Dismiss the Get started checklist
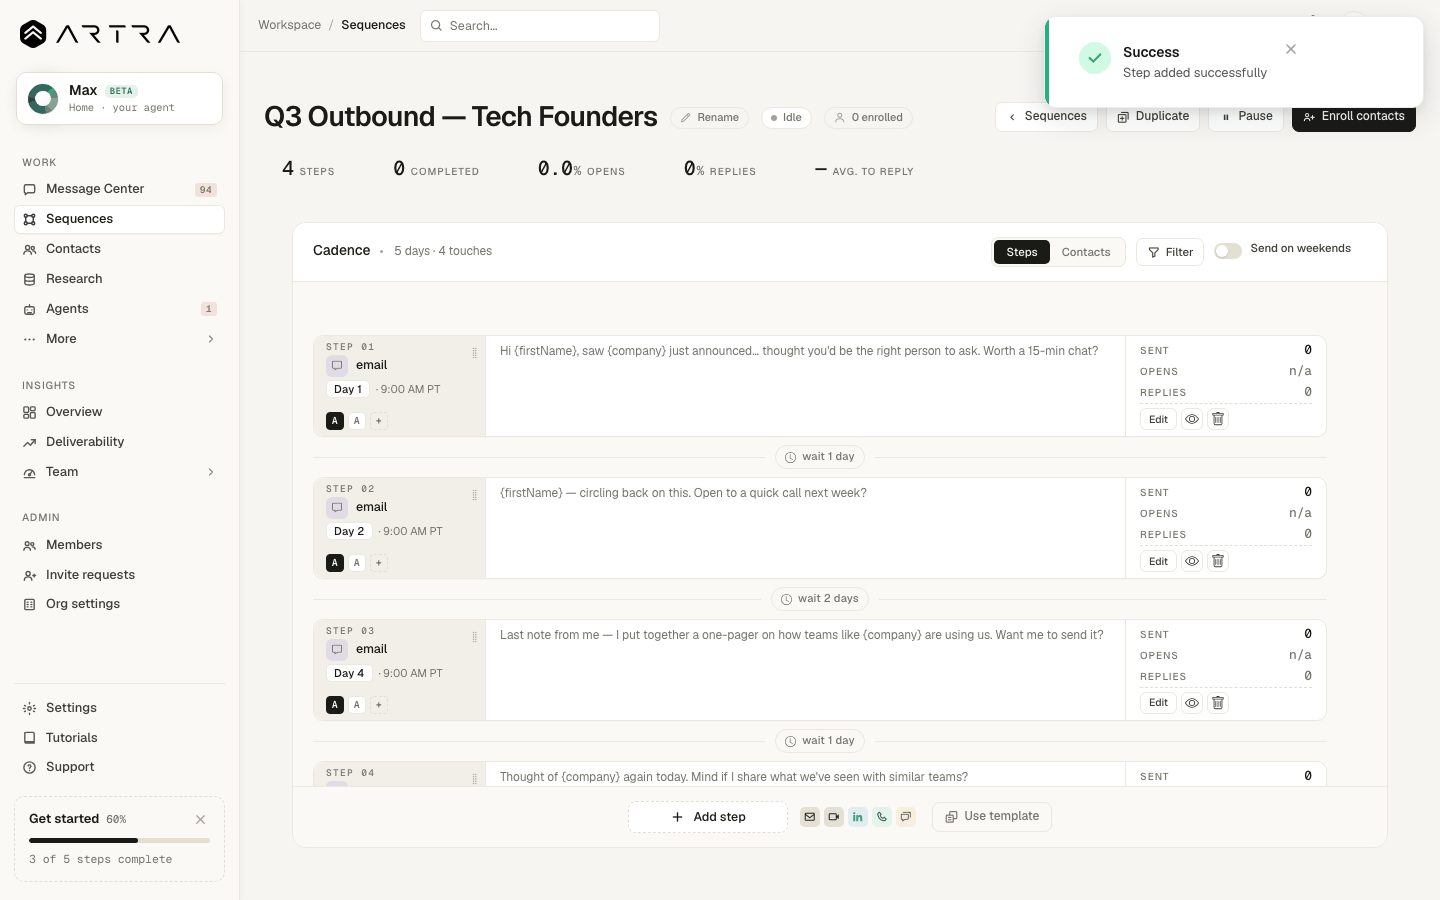The width and height of the screenshot is (1440, 900). (x=201, y=819)
